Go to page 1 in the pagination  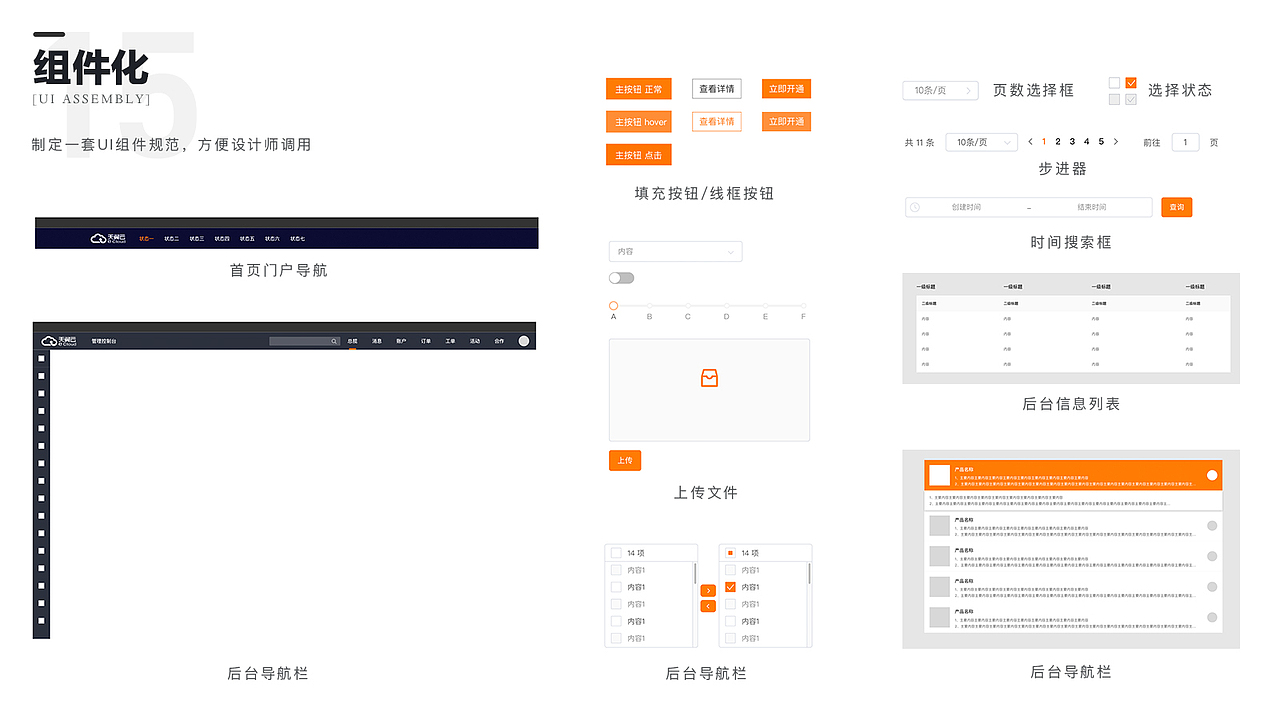coord(1044,142)
